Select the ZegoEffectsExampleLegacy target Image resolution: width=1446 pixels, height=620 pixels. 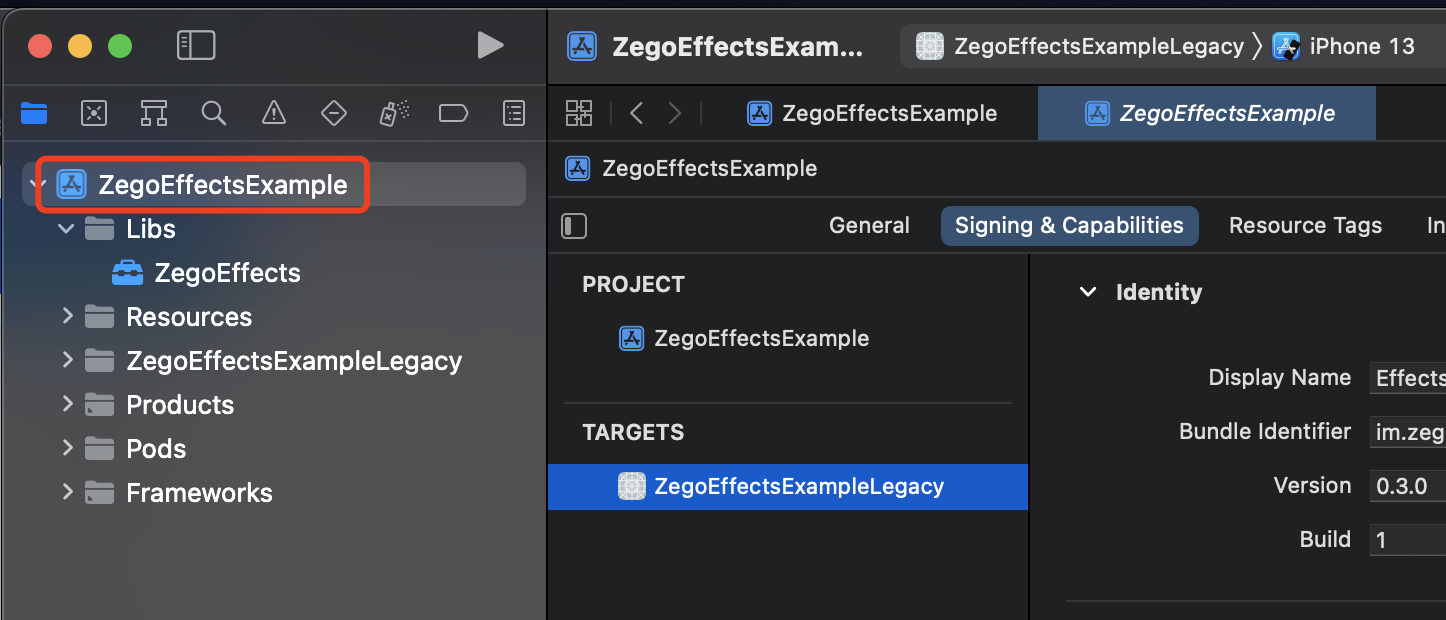click(788, 487)
